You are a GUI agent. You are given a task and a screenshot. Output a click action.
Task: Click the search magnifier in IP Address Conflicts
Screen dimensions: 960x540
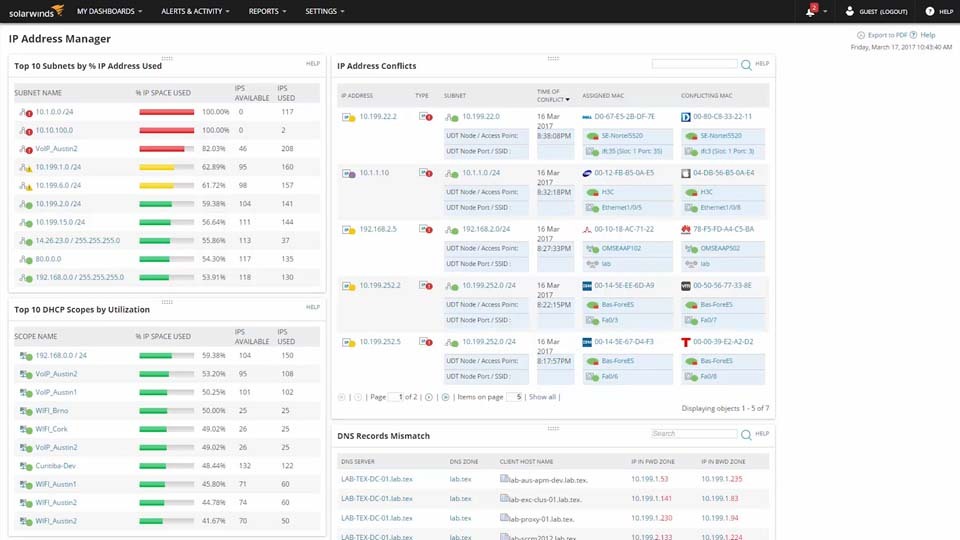pyautogui.click(x=746, y=65)
